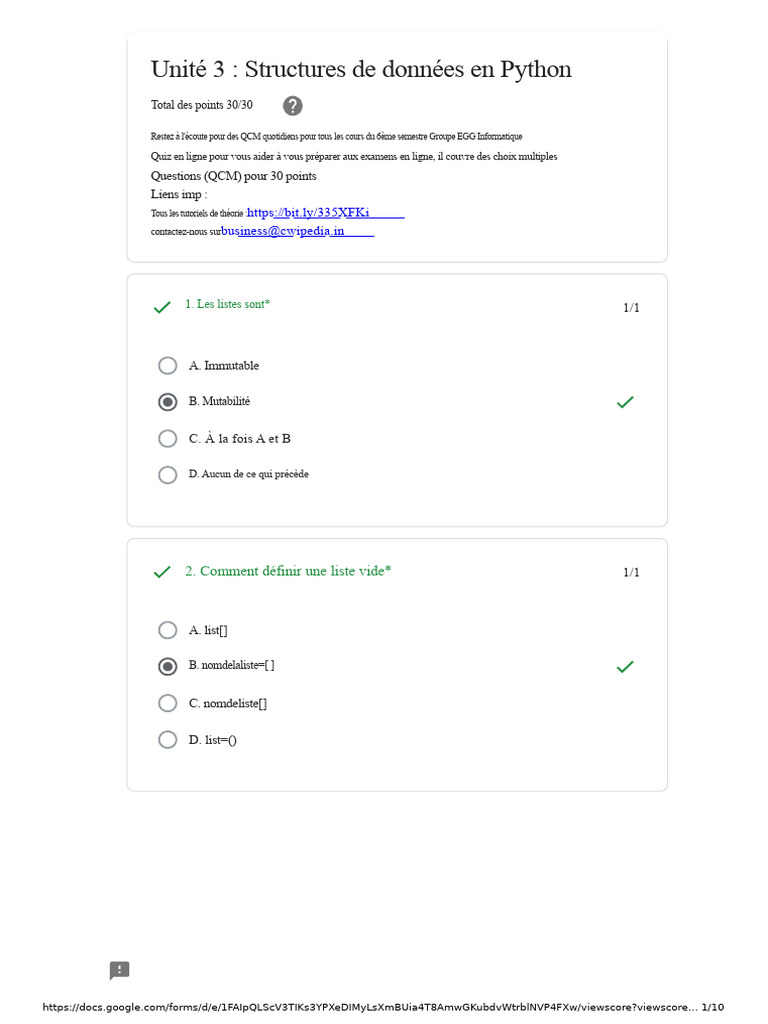Select radio option B. Mutabilité
The width and height of the screenshot is (768, 1024).
[168, 402]
